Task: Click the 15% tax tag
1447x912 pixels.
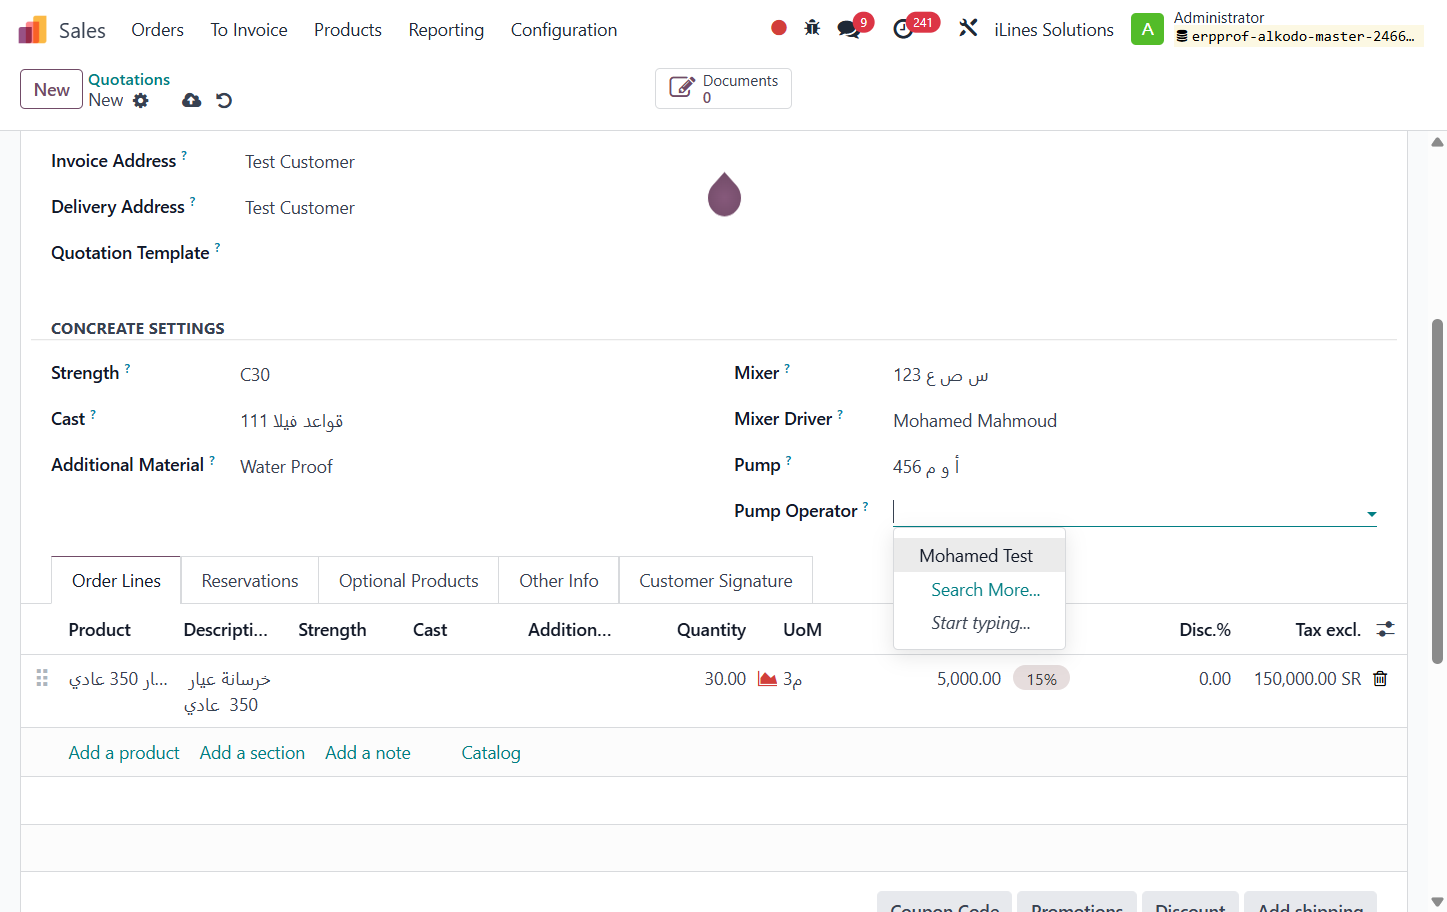Action: [1041, 679]
